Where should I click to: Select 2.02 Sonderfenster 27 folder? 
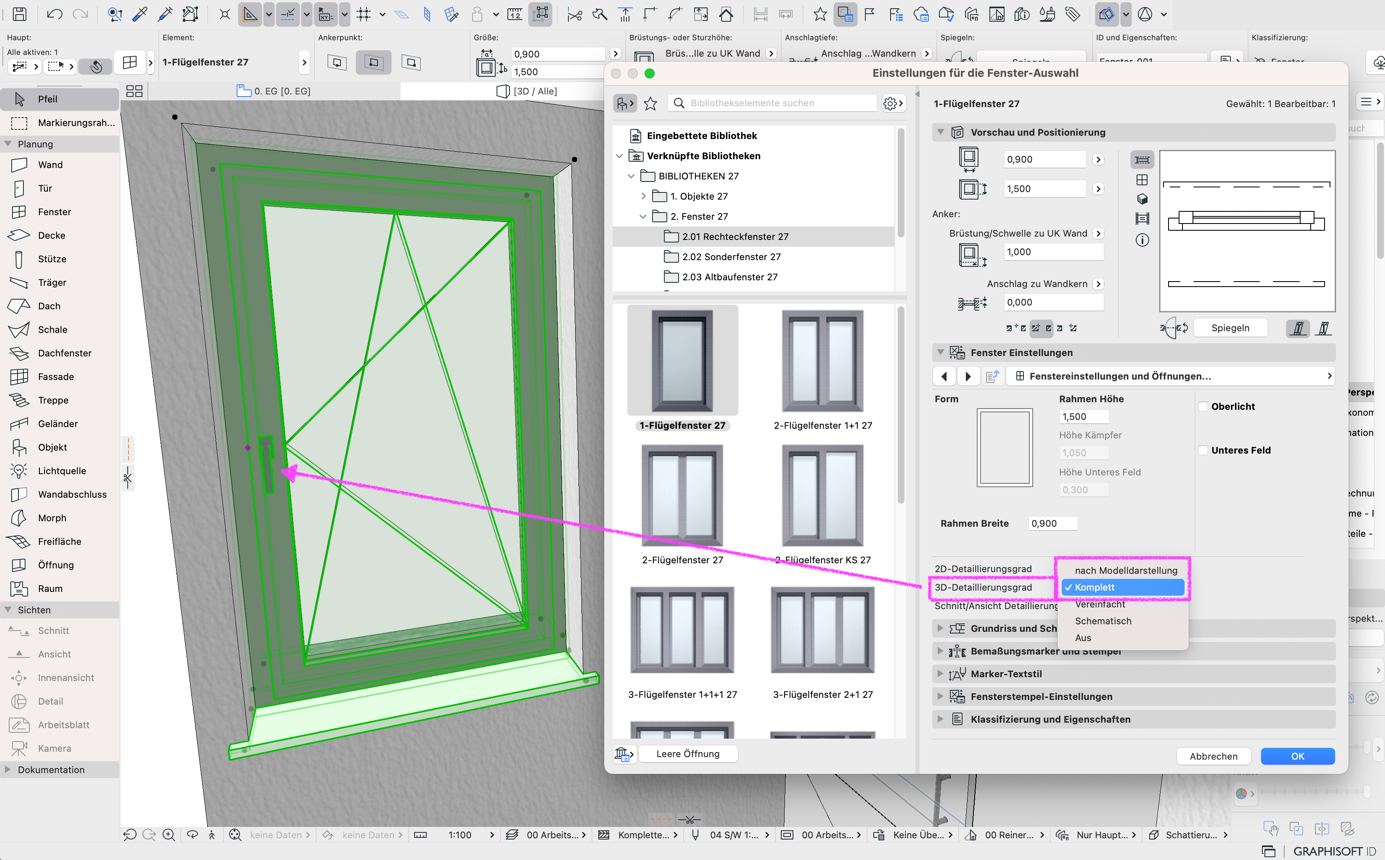tap(731, 257)
